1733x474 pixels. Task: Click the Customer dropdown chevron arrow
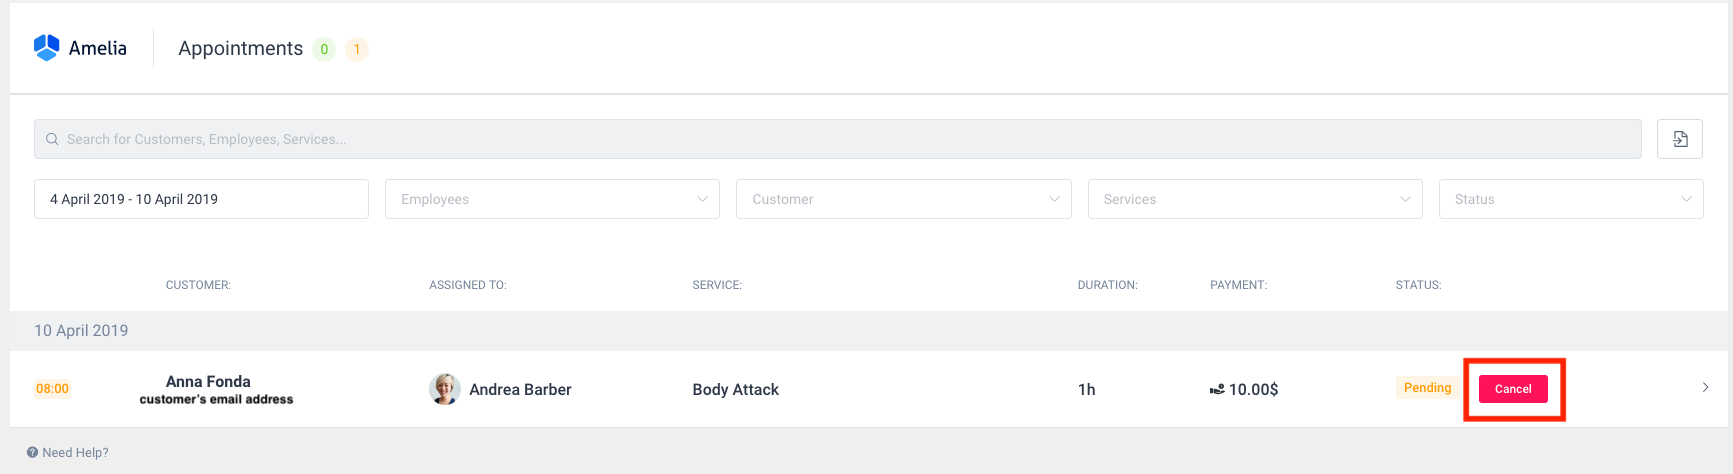click(x=1054, y=199)
